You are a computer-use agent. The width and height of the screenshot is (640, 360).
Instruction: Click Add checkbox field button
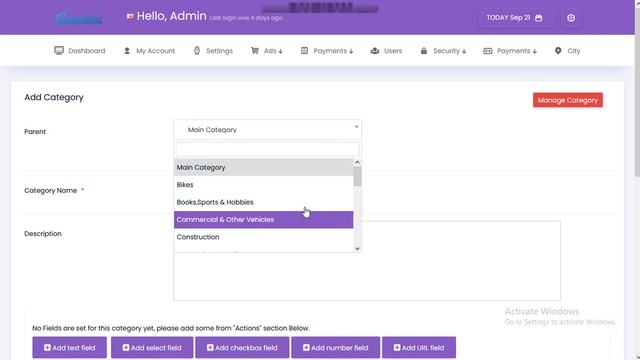click(x=242, y=348)
